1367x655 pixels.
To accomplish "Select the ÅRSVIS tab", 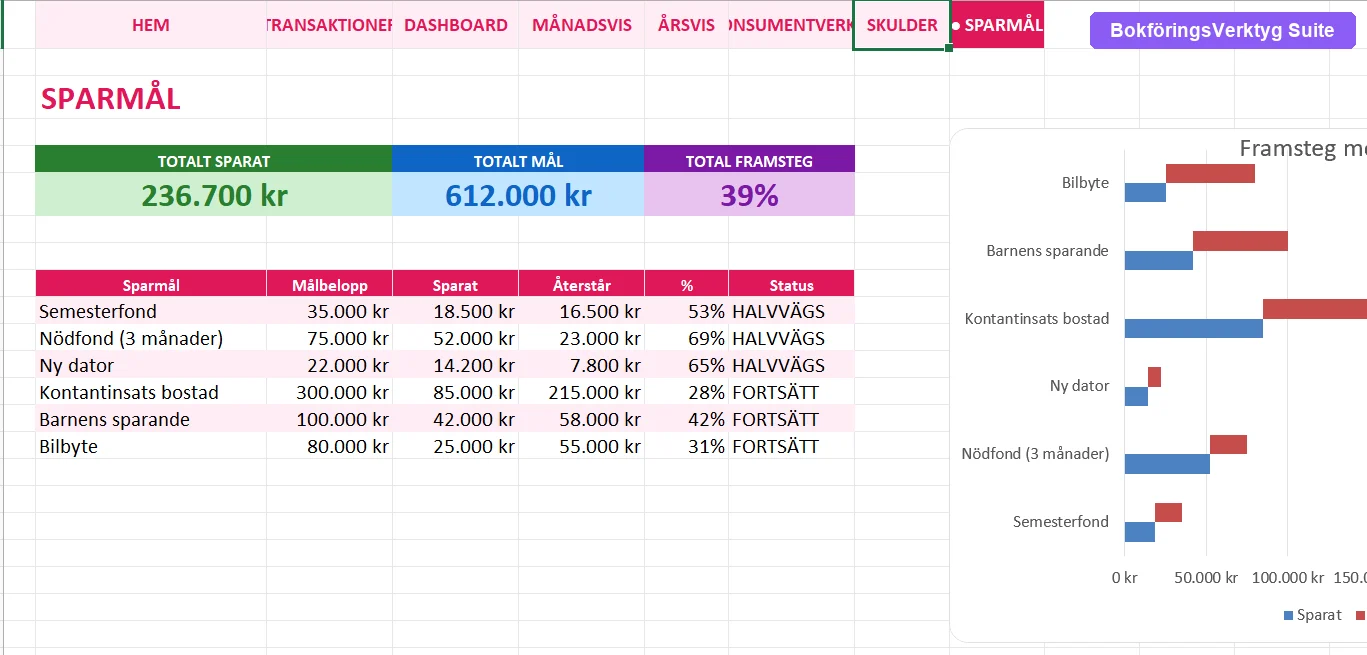I will 686,25.
